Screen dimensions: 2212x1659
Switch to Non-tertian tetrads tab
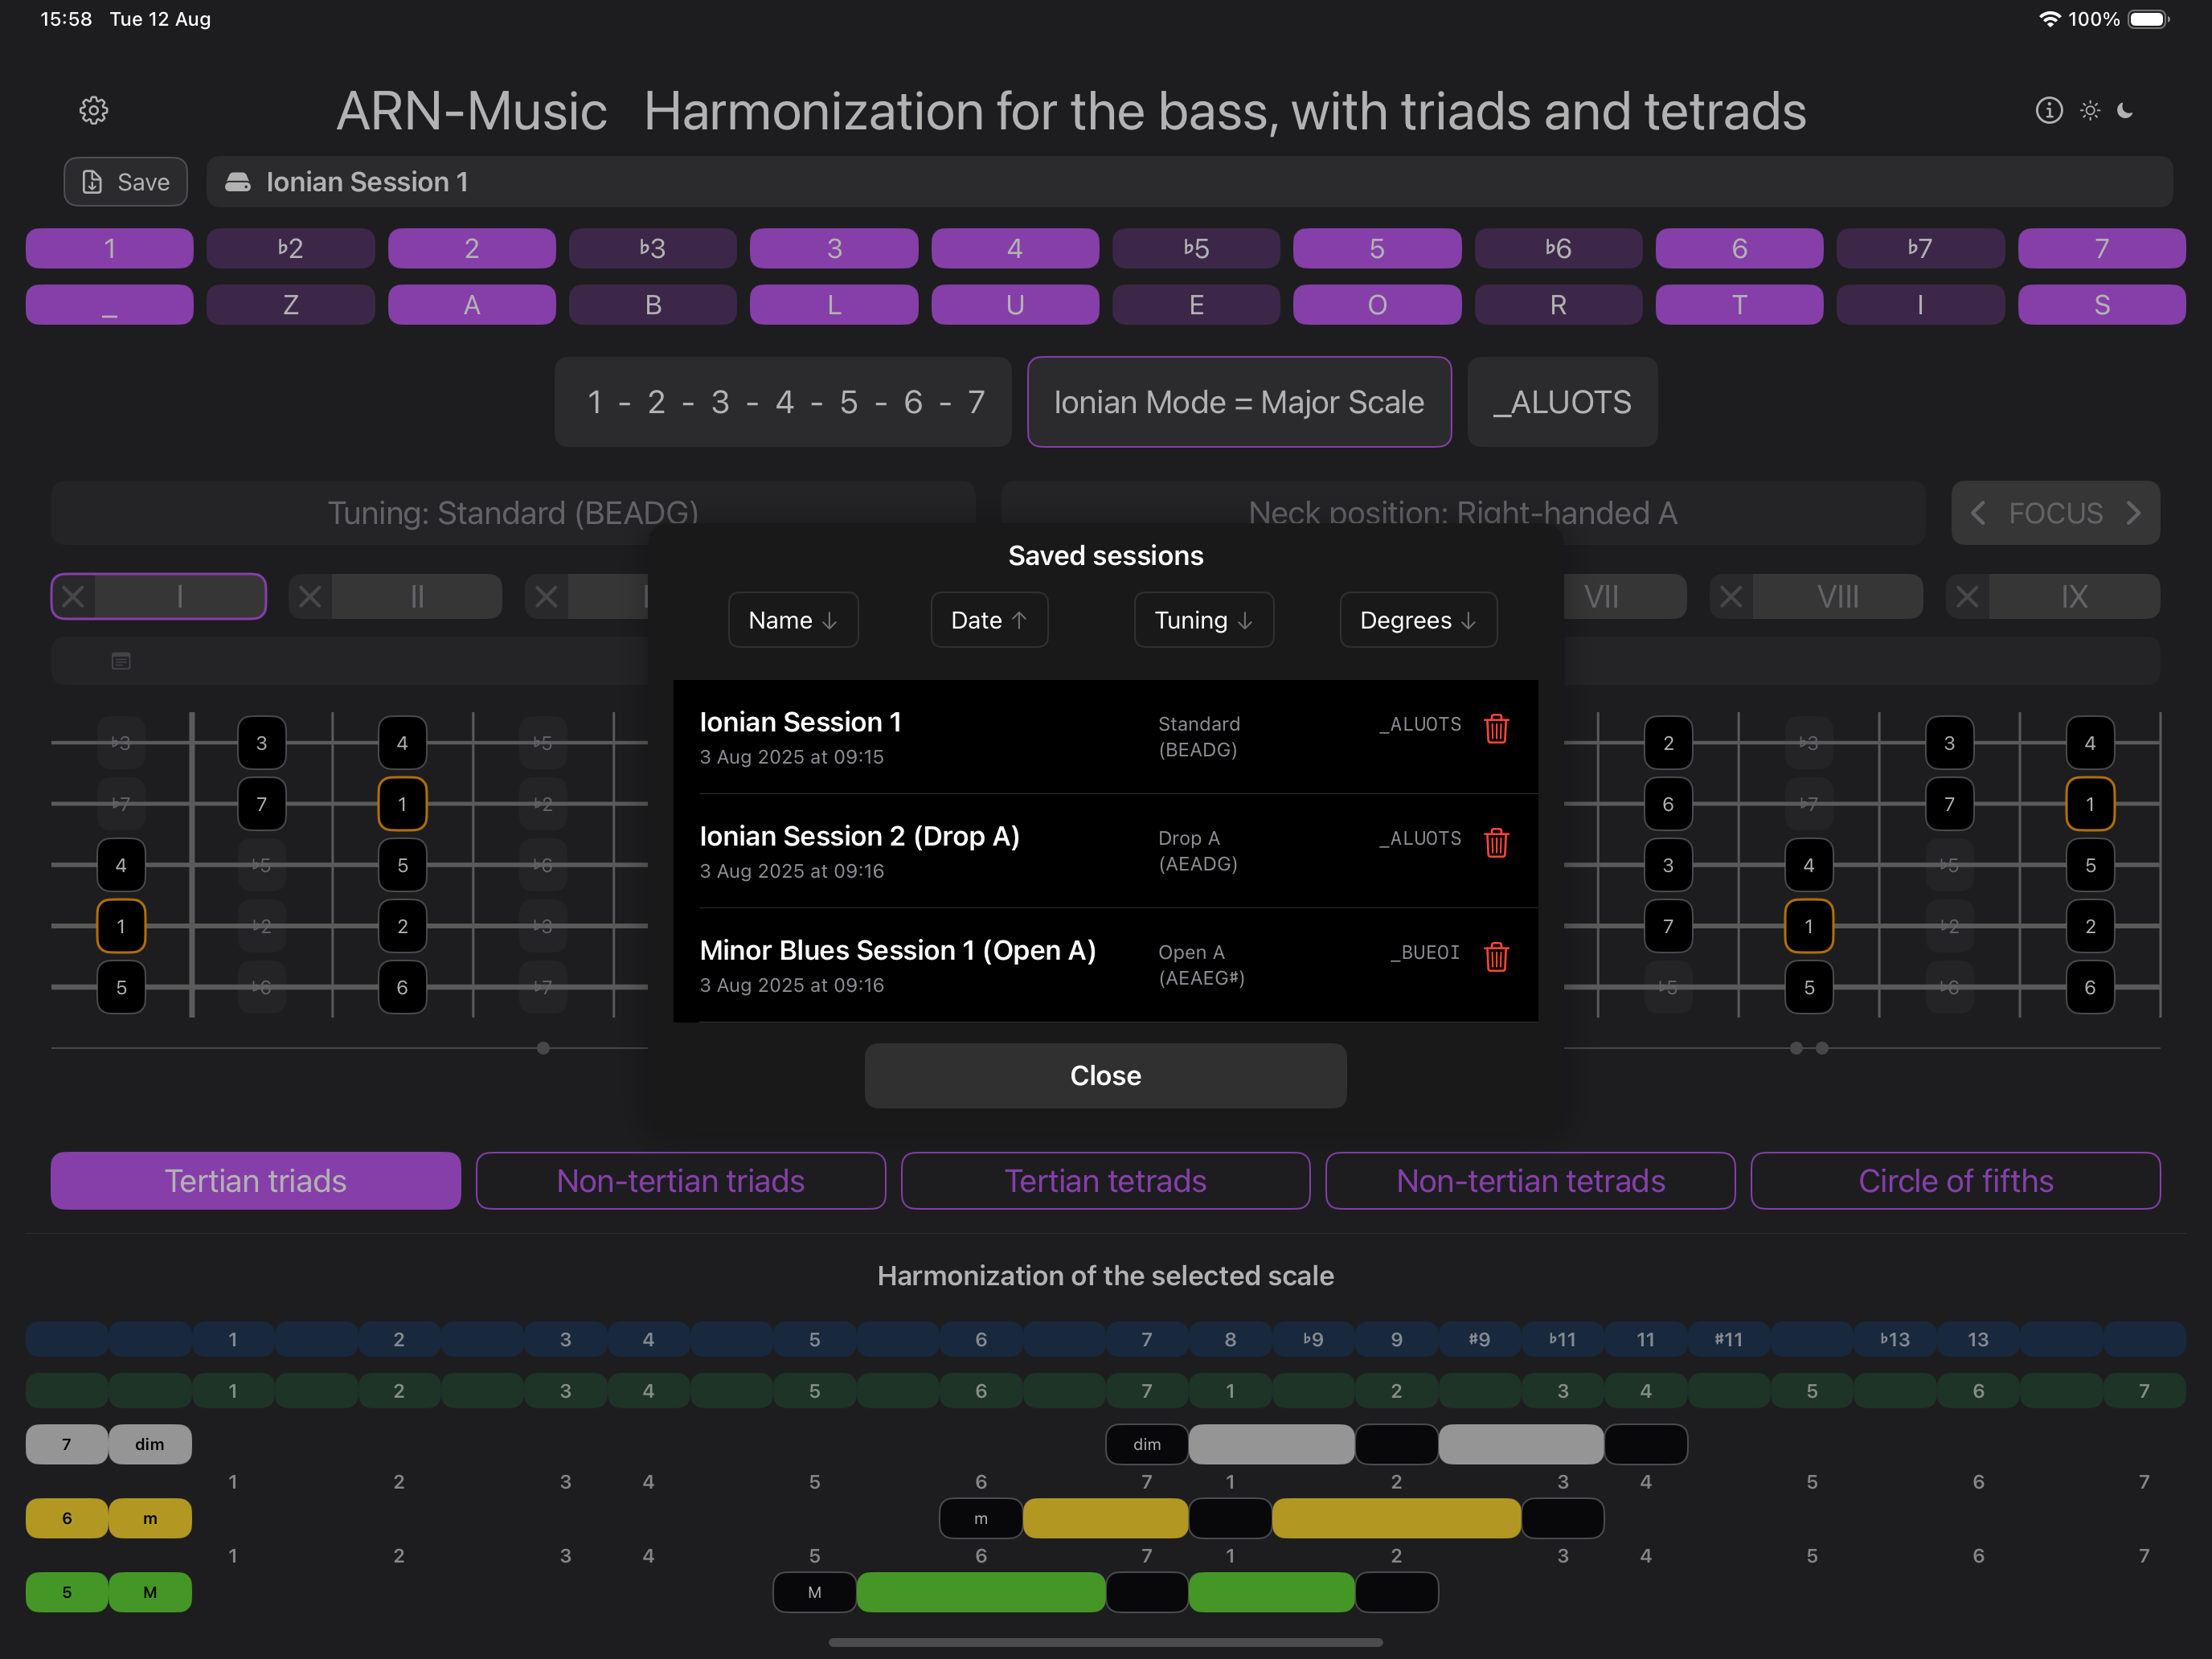point(1530,1181)
